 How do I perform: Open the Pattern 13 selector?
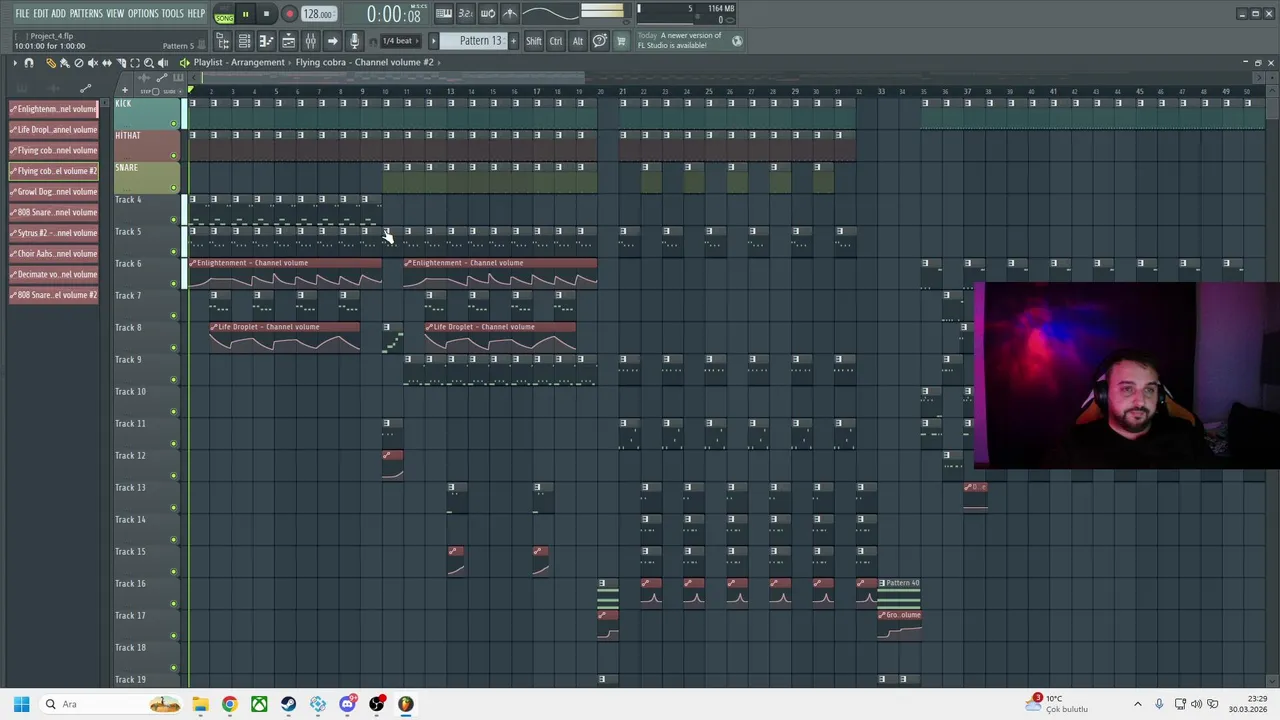tap(481, 41)
